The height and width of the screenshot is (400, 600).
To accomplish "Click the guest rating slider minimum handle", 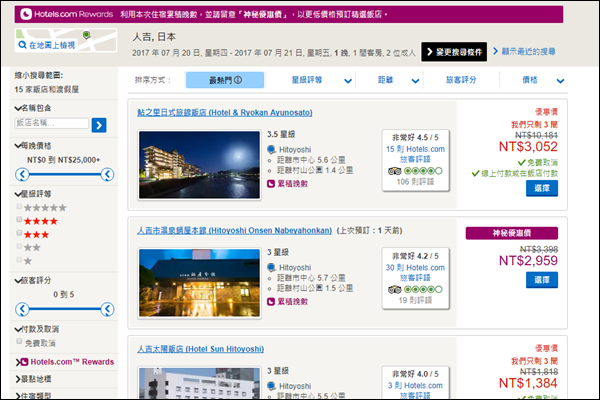I will click(22, 309).
